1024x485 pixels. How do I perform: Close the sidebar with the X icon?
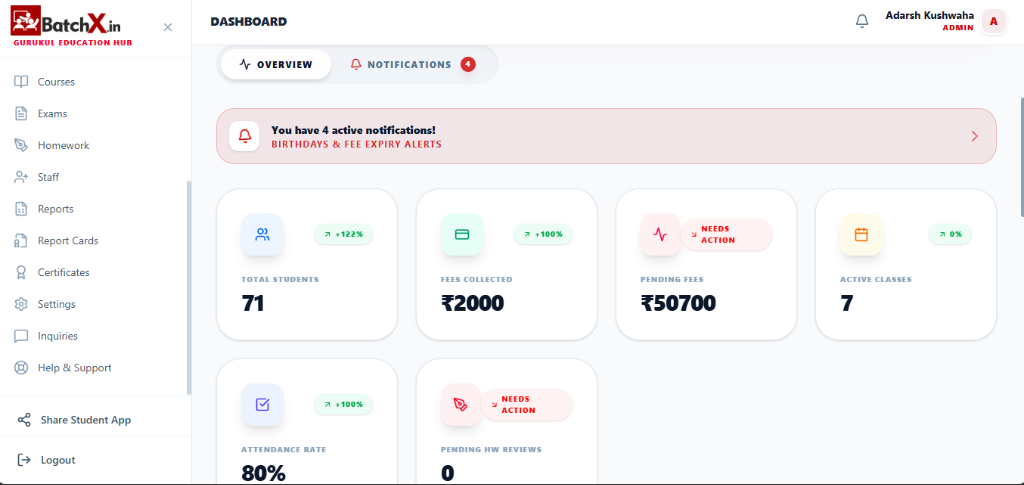[x=168, y=27]
